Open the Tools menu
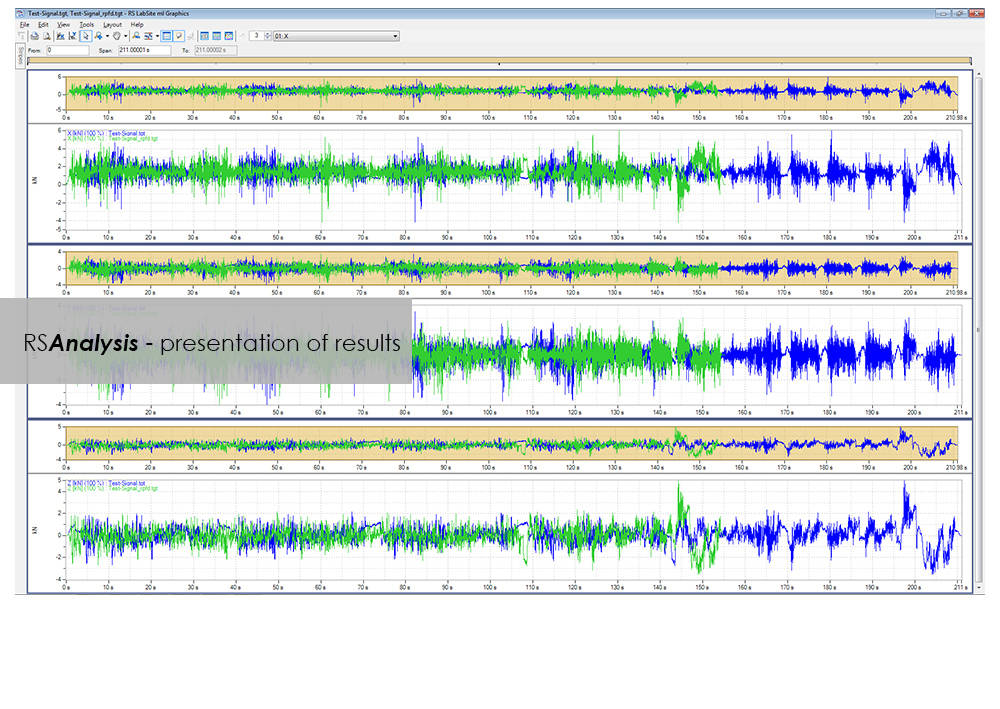 [x=87, y=24]
